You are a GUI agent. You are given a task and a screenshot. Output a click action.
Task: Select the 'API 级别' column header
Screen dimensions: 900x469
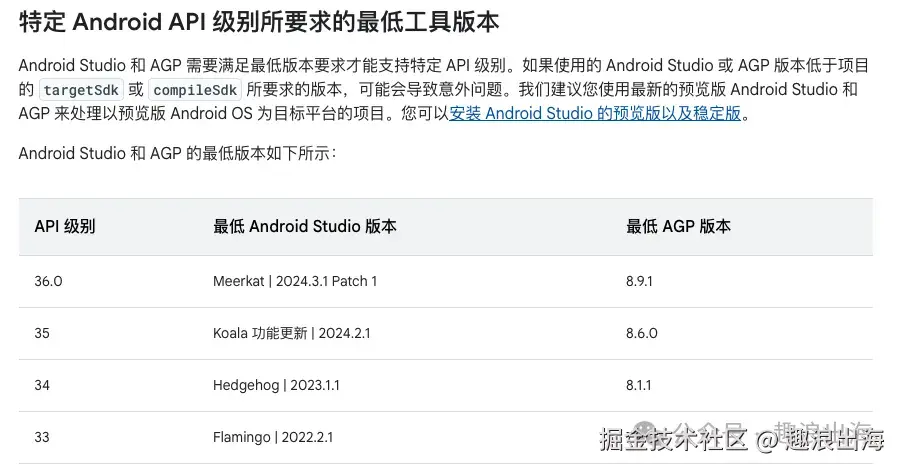click(x=65, y=226)
